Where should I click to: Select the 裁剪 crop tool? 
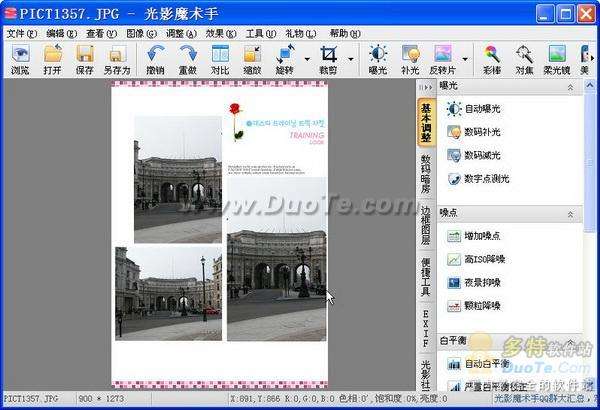(x=328, y=59)
